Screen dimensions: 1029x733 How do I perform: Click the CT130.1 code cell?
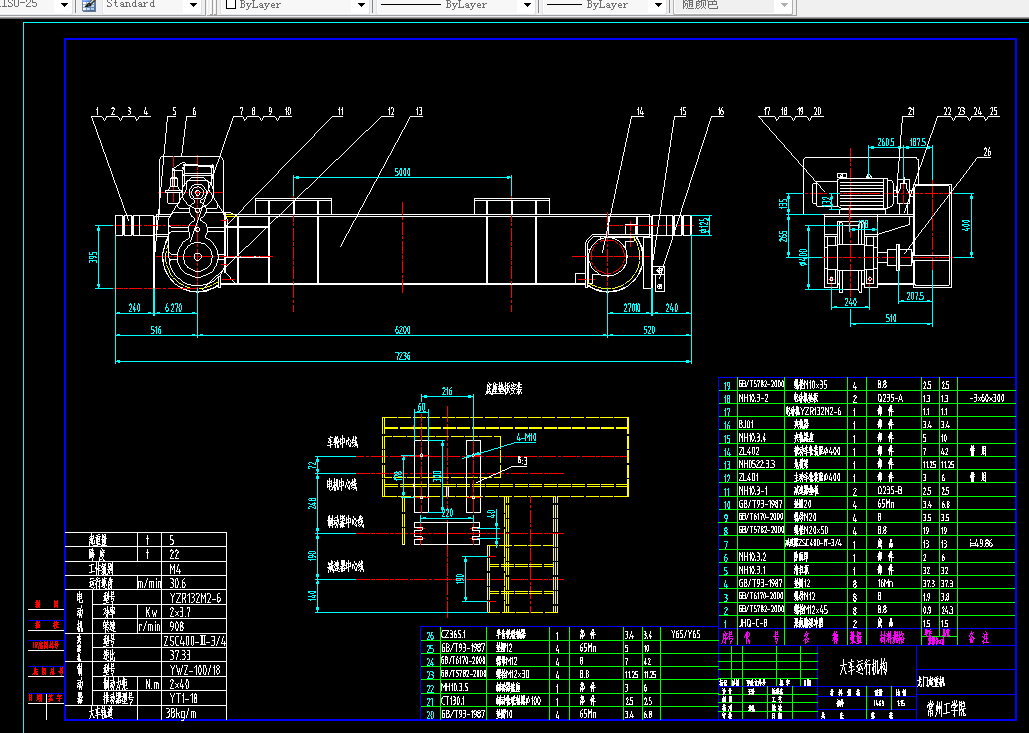[453, 700]
